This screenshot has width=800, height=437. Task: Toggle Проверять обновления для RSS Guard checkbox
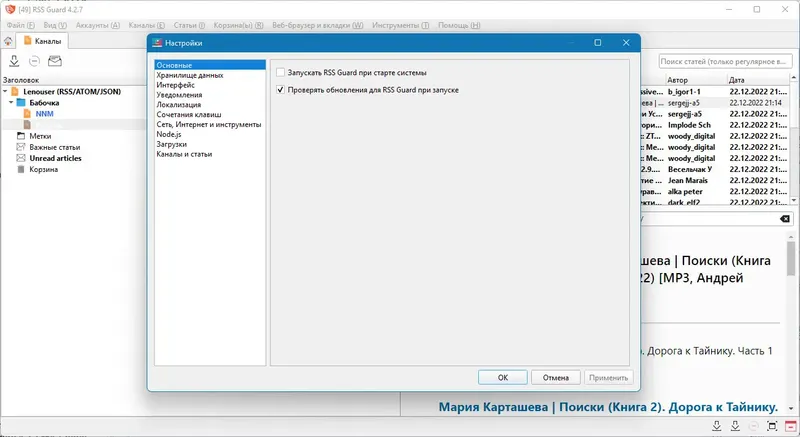(x=281, y=90)
